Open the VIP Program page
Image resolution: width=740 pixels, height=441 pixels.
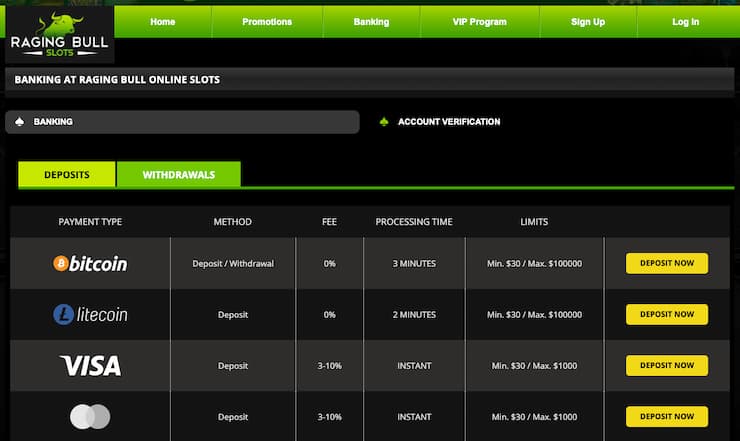point(479,22)
